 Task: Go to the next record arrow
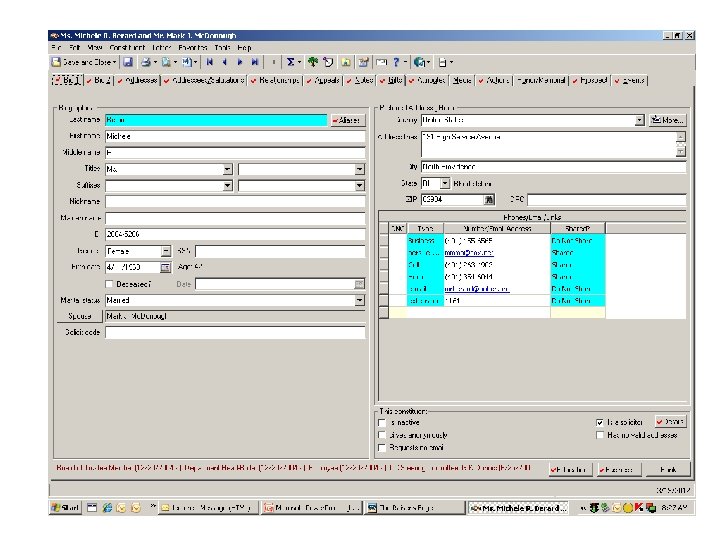tap(240, 62)
